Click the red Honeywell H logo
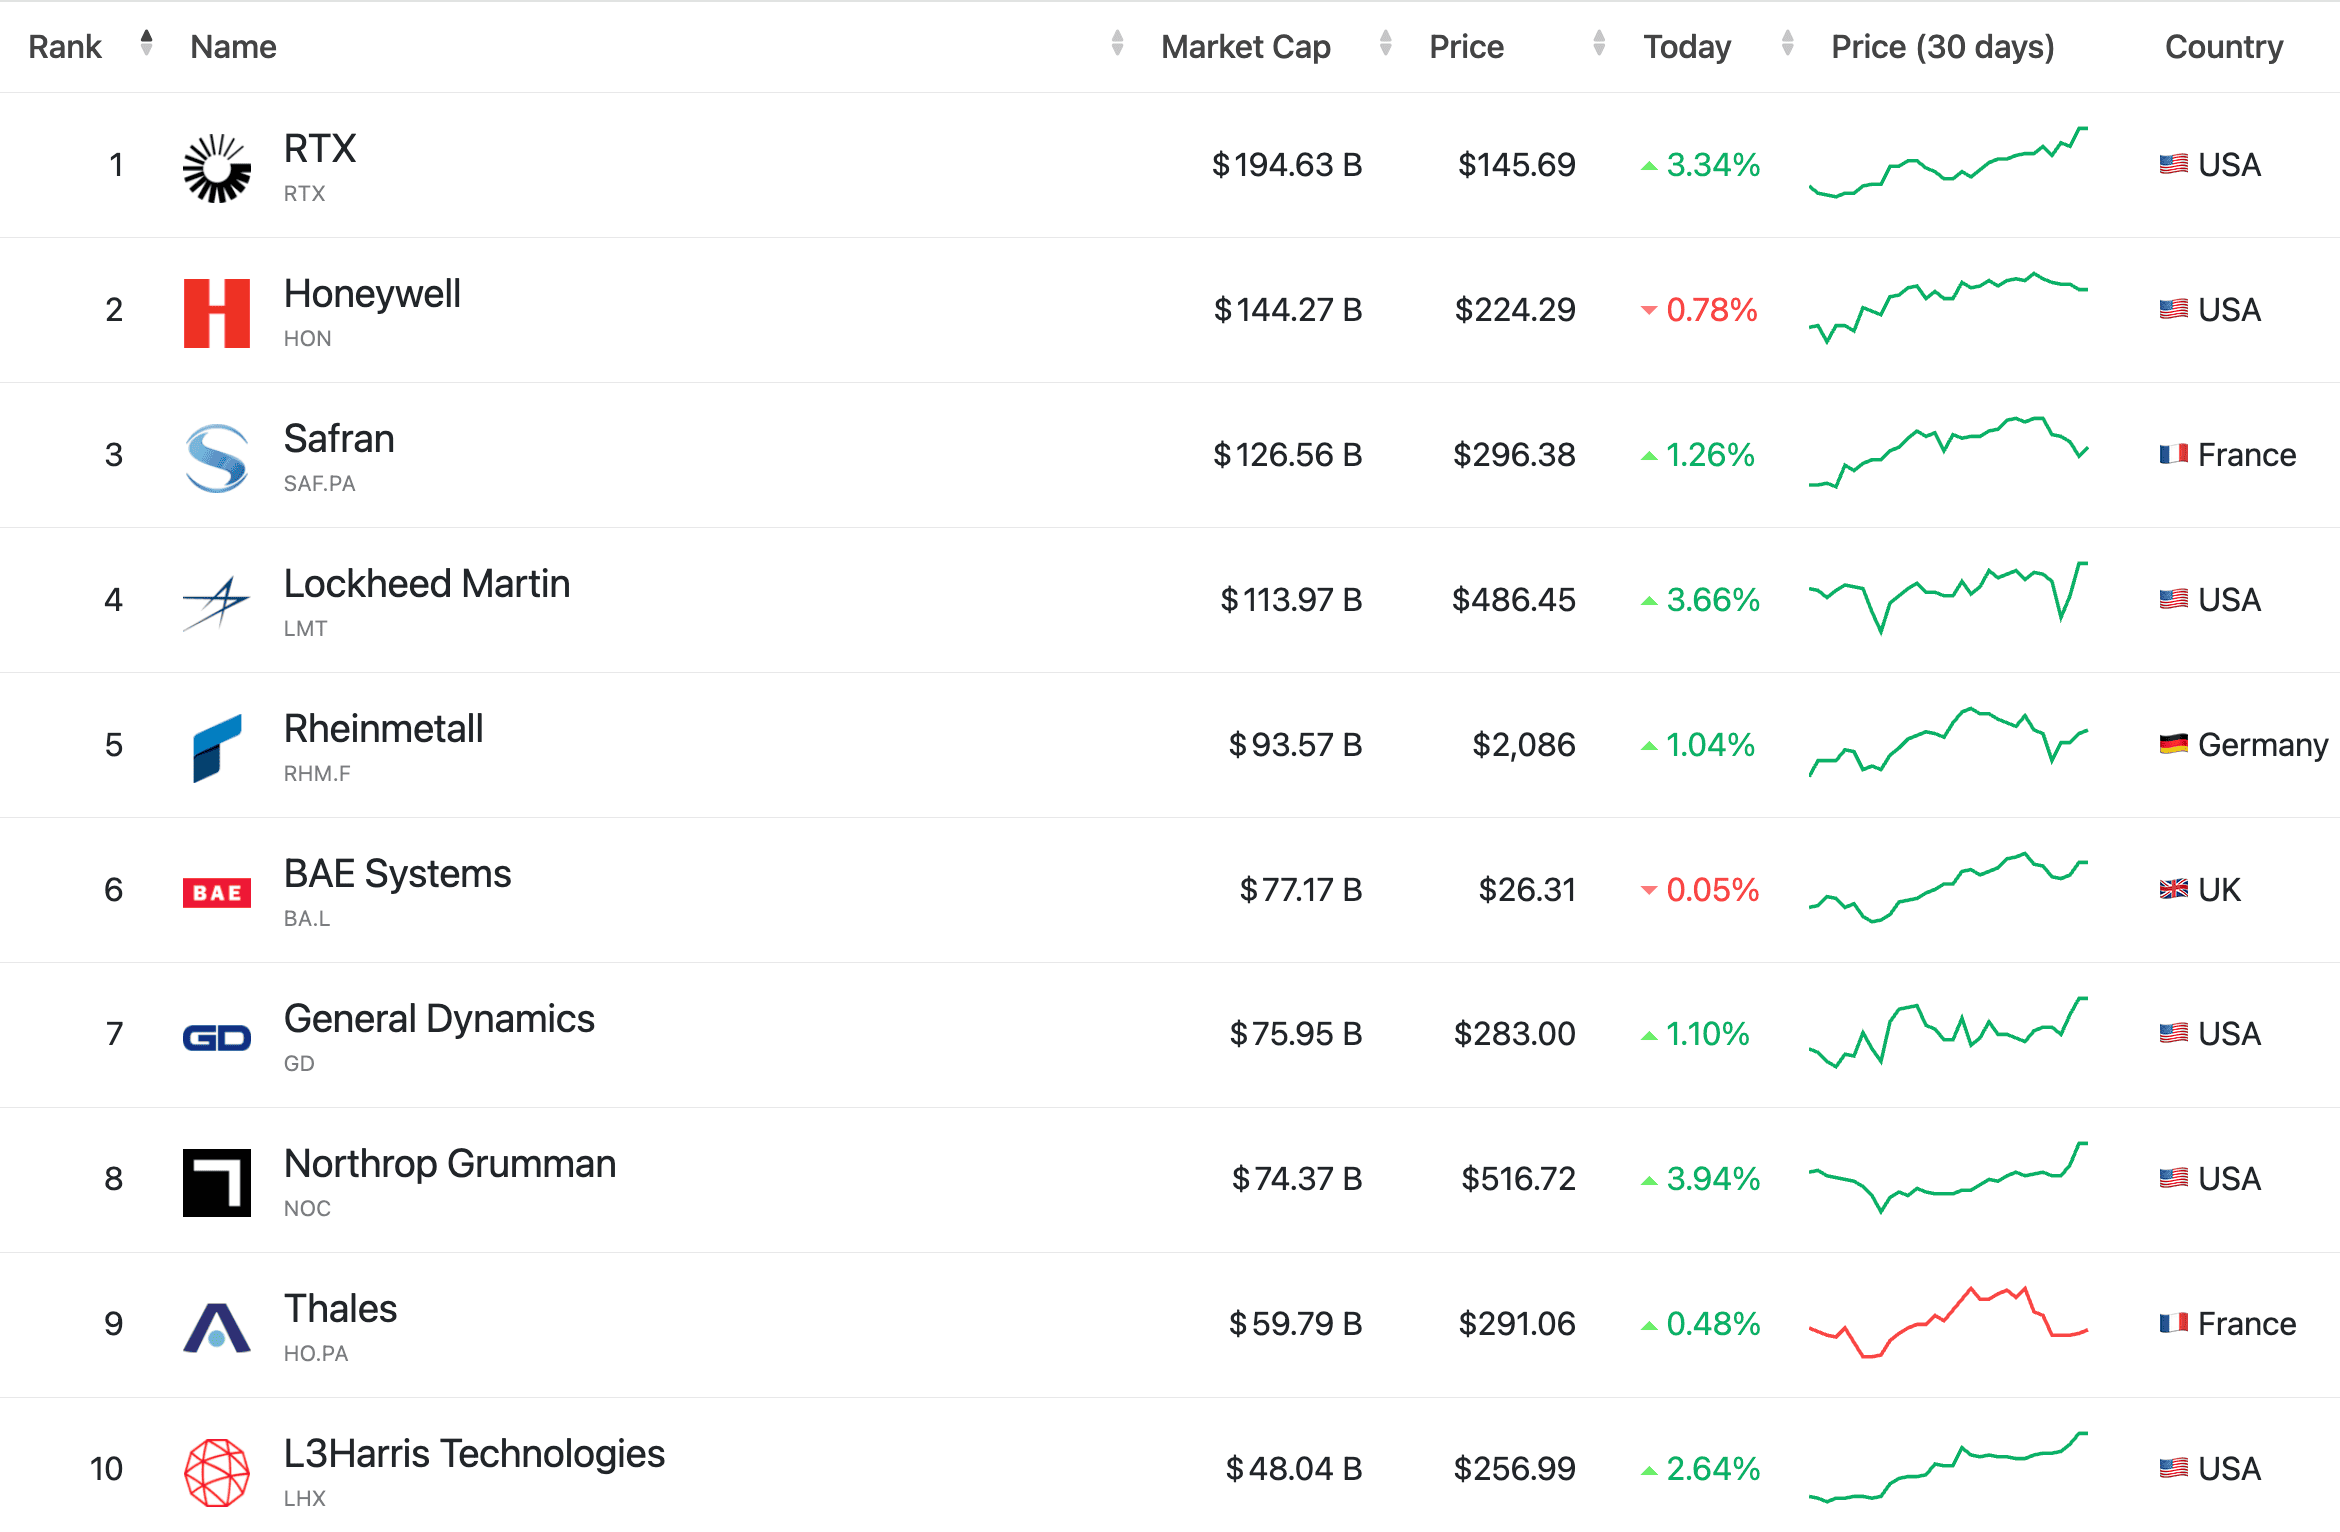This screenshot has height=1532, width=2340. (216, 313)
